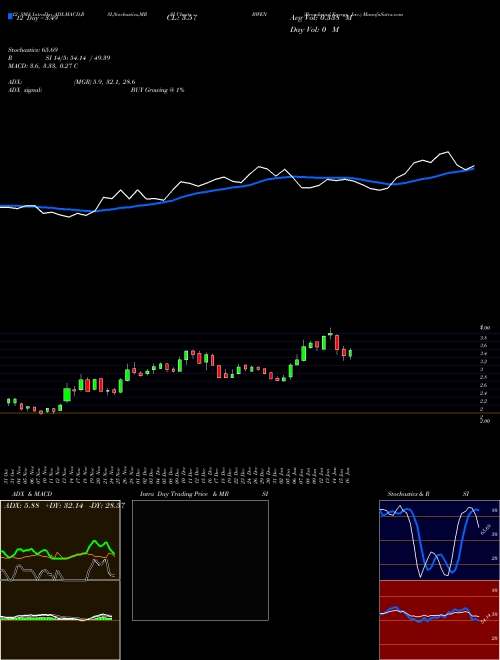Select the "CL: 3.57" closing price value
This screenshot has width=500, height=660.
pos(182,18)
